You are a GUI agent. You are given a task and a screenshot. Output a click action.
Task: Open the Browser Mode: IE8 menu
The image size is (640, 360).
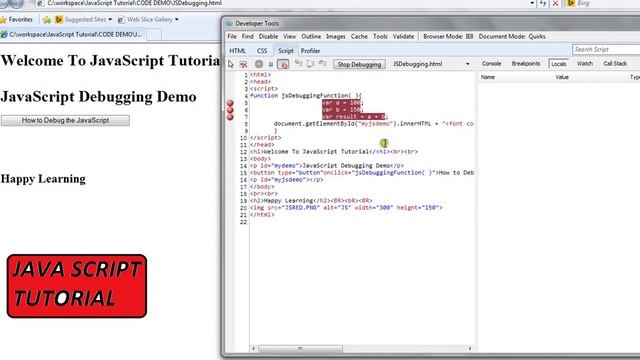click(x=448, y=37)
